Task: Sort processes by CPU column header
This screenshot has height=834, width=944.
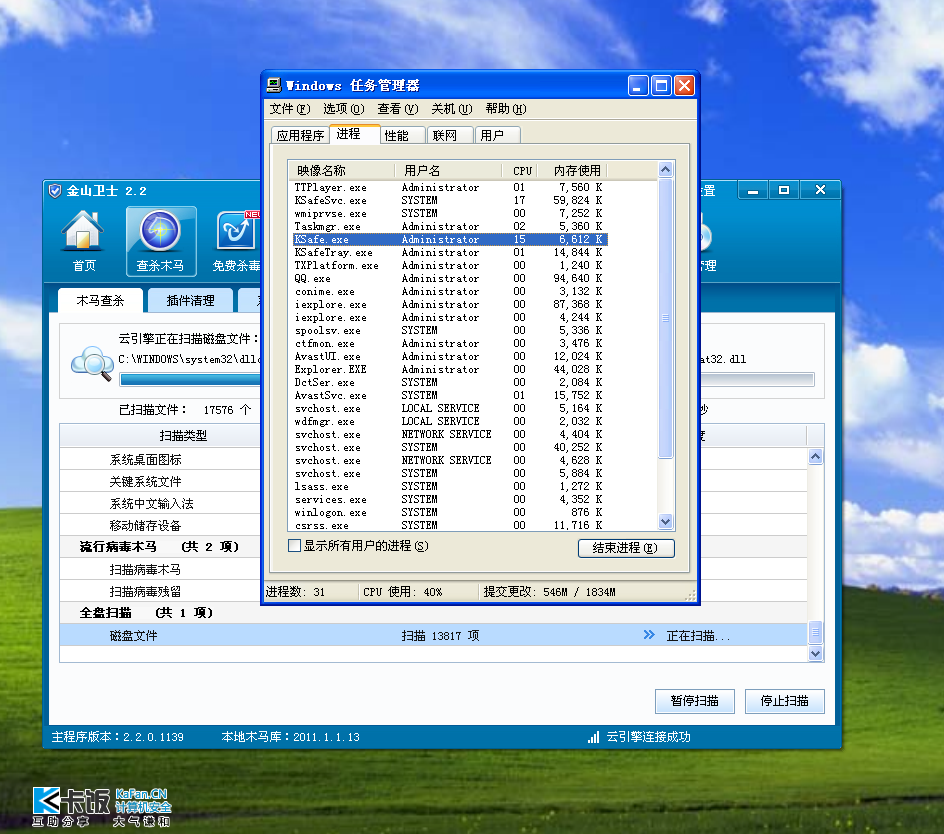Action: pyautogui.click(x=520, y=170)
